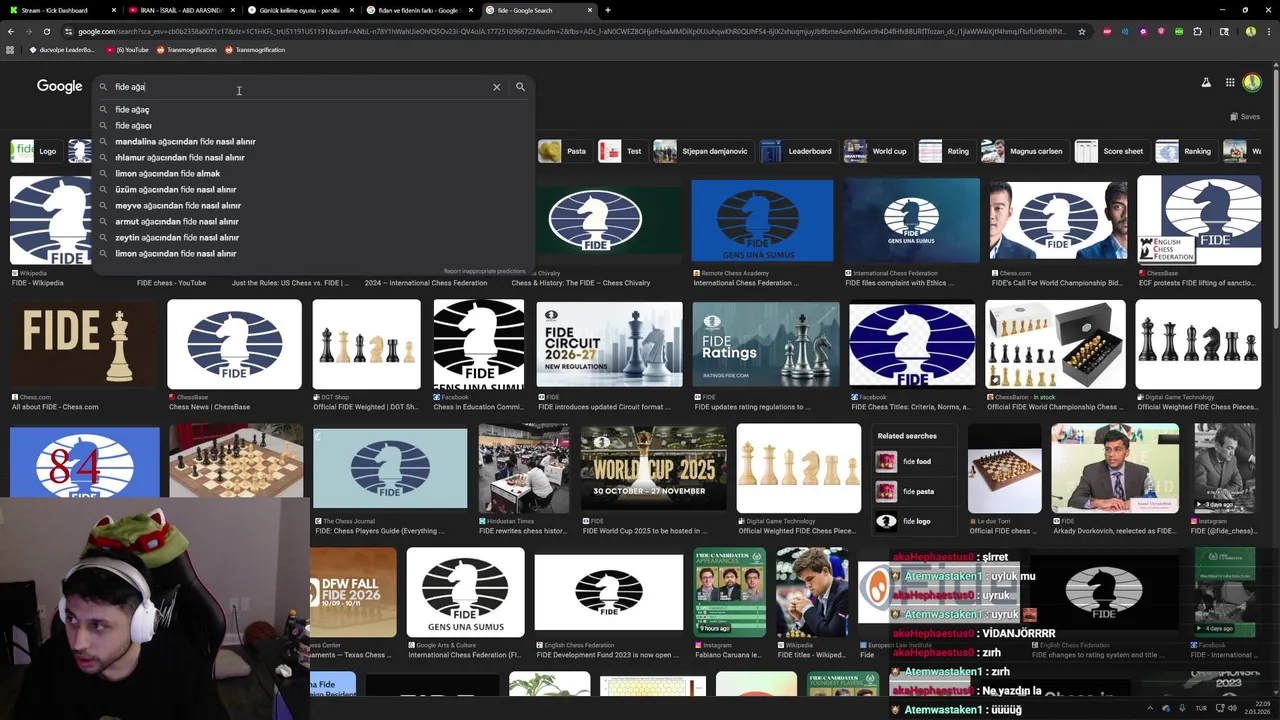Open related search 'fide logo'
The image size is (1280, 720).
click(x=915, y=521)
